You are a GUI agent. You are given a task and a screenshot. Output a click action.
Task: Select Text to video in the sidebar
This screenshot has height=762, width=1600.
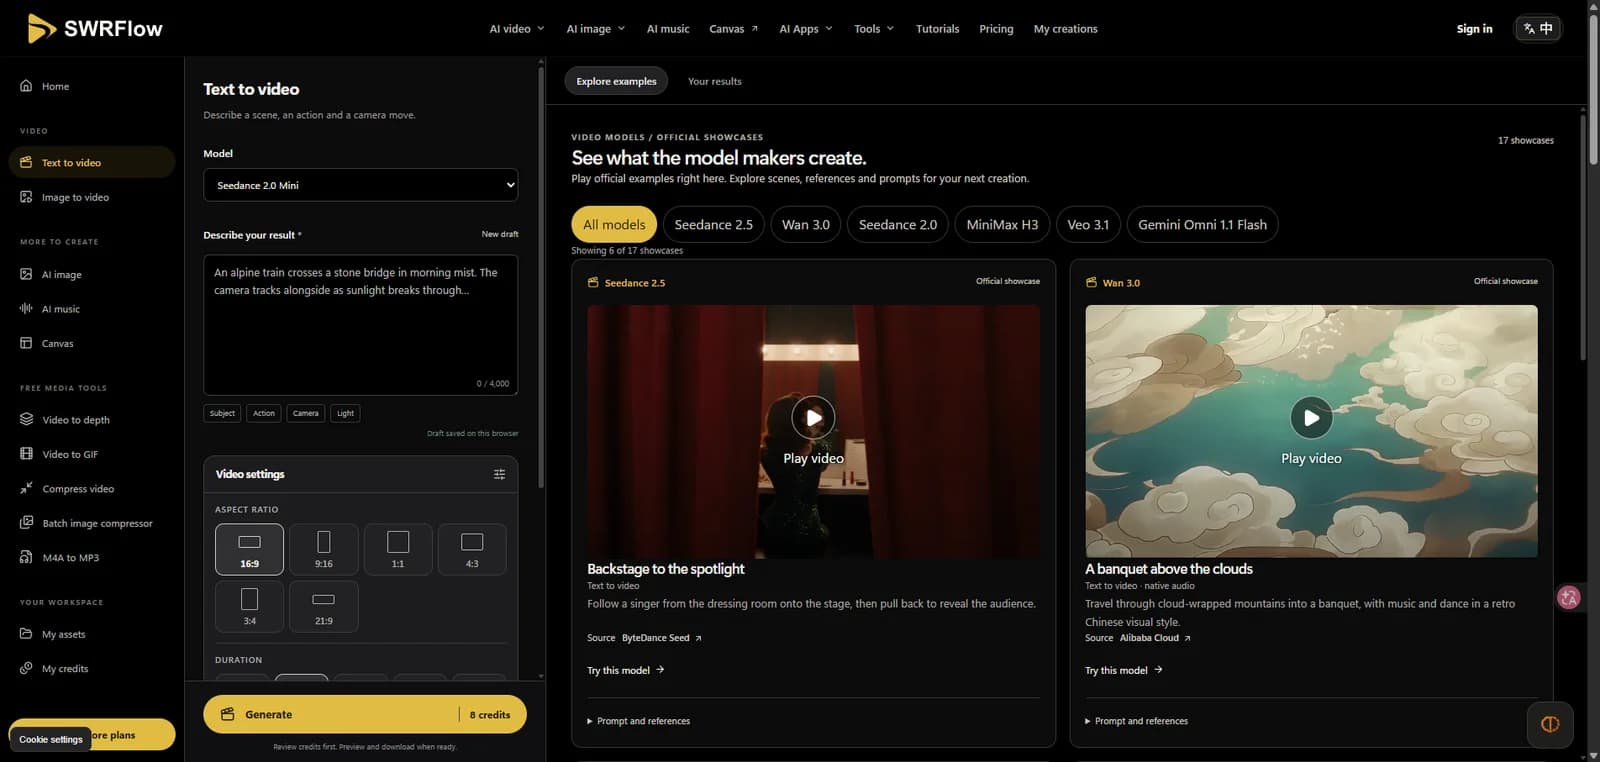[92, 162]
